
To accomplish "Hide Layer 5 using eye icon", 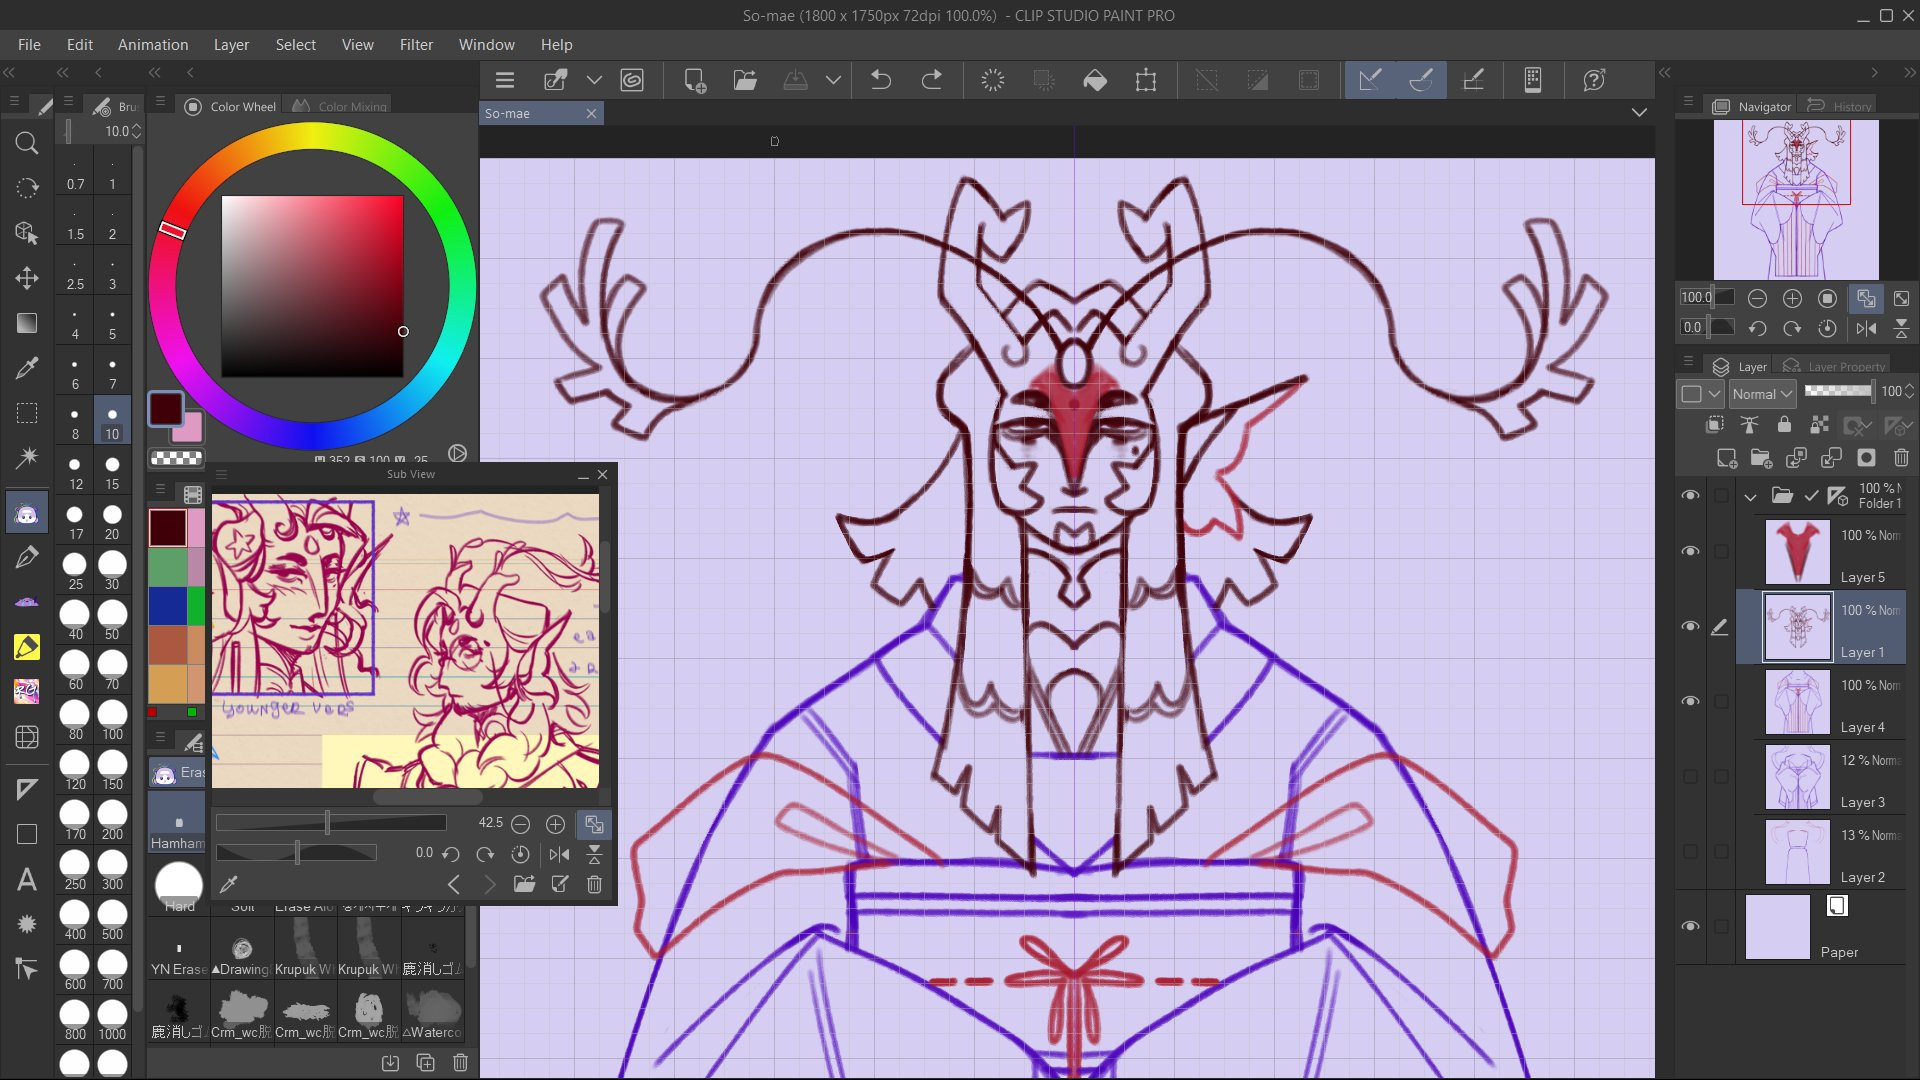I will click(x=1690, y=551).
